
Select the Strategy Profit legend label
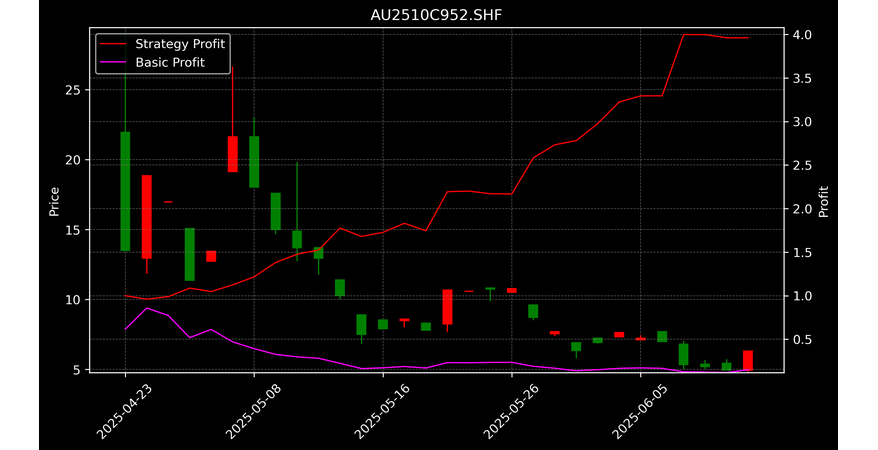[x=180, y=44]
